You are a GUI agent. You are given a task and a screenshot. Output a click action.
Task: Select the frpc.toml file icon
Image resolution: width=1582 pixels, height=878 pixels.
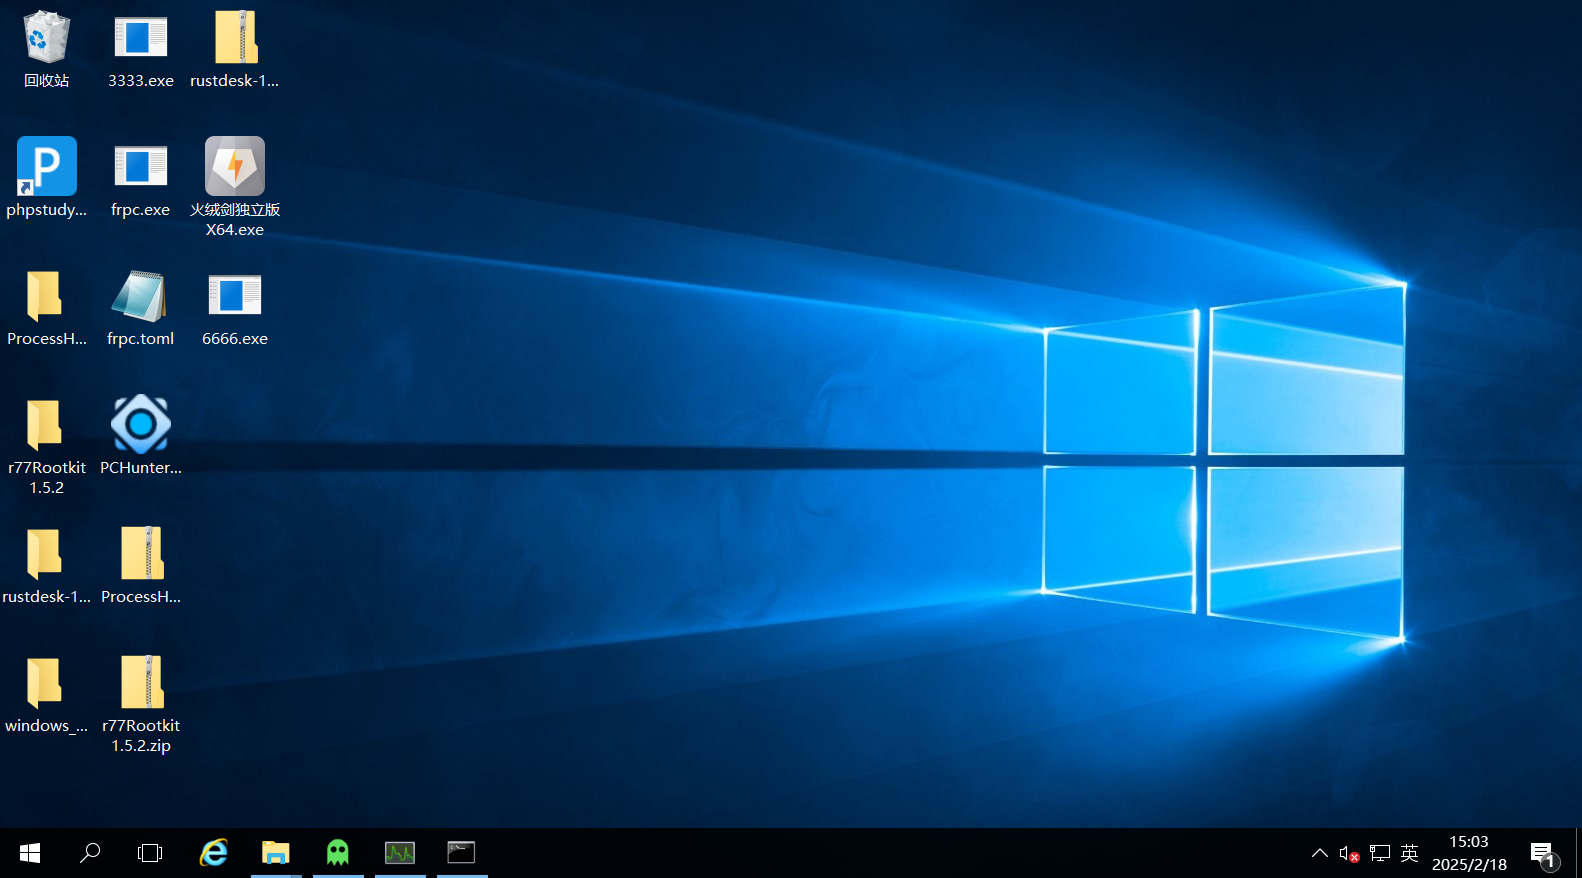pos(140,308)
